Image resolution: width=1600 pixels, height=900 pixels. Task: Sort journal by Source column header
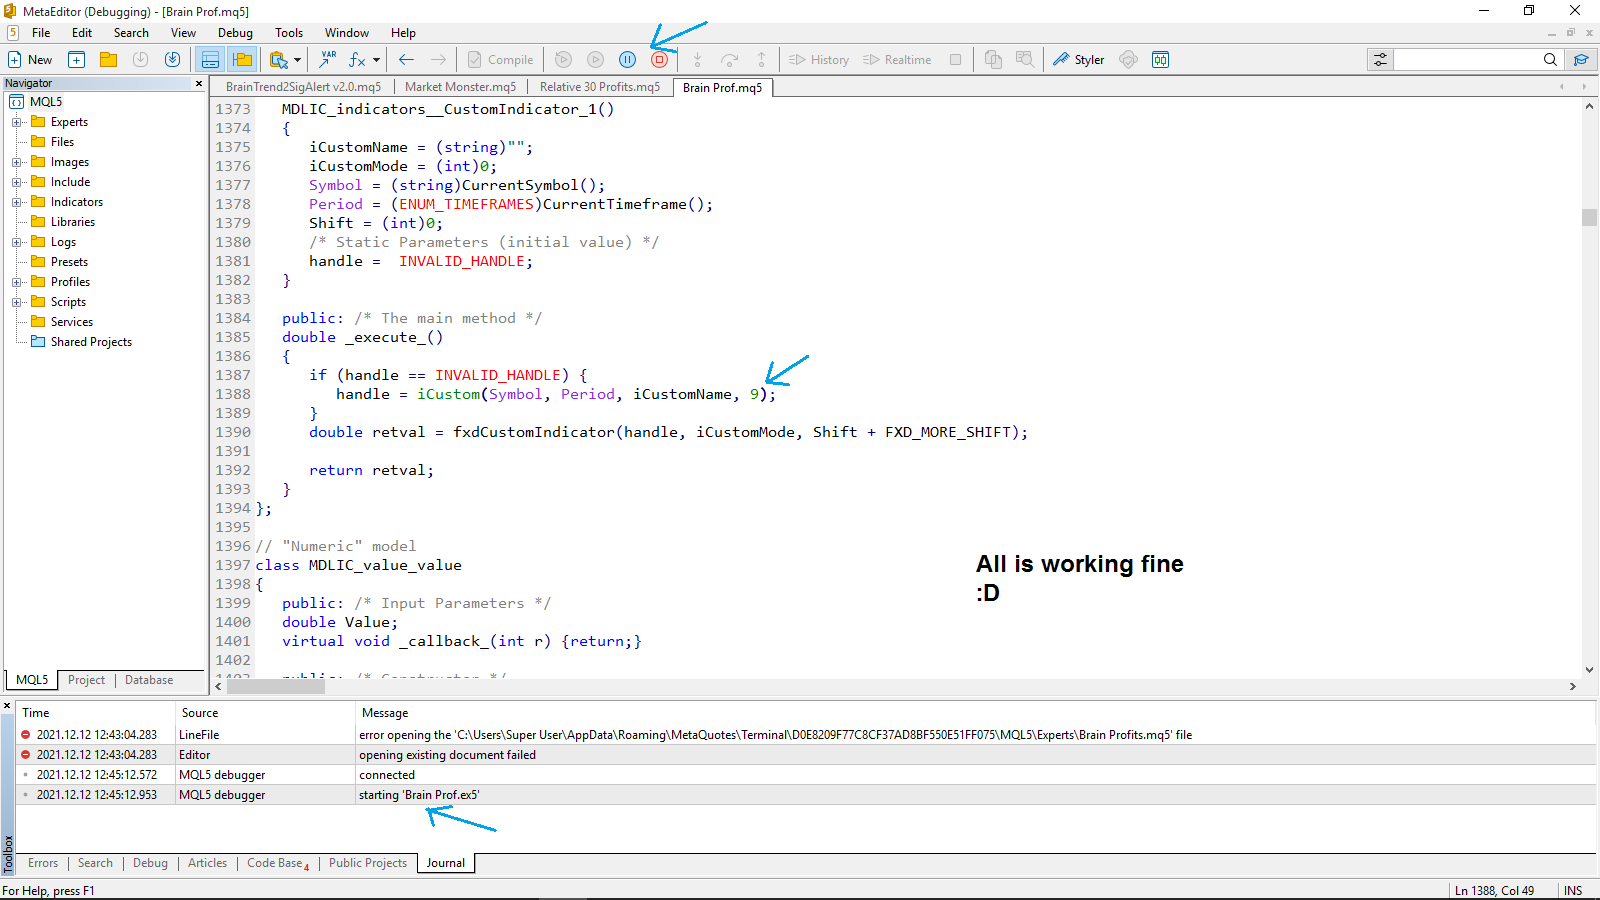click(x=265, y=713)
